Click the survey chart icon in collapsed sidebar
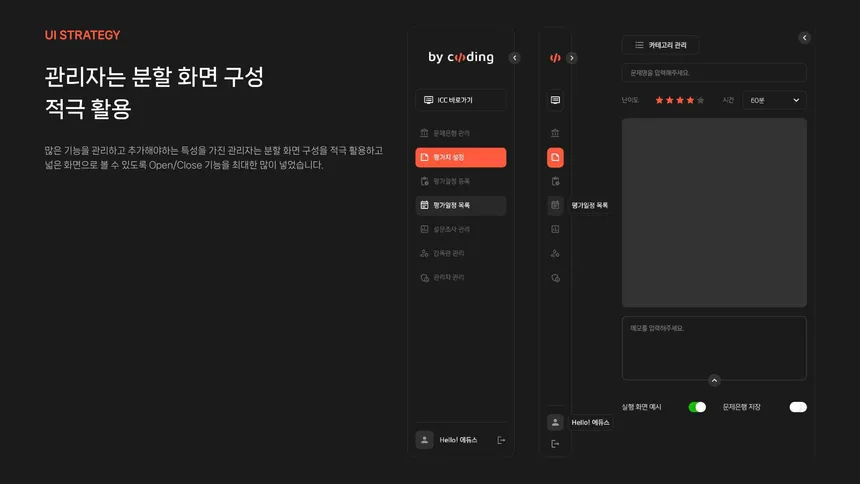Viewport: 860px width, 484px height. click(555, 229)
